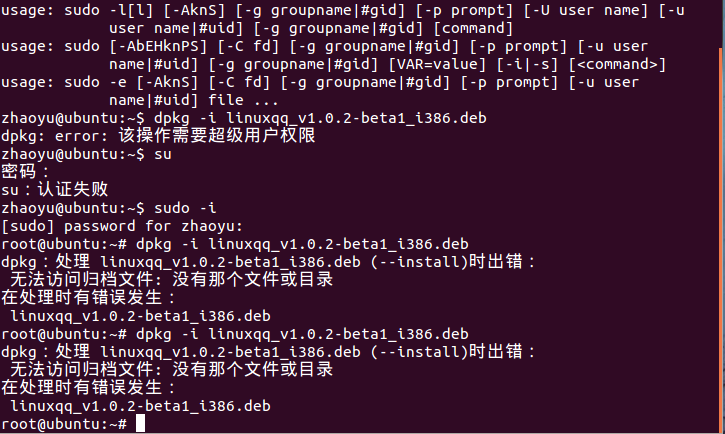This screenshot has width=725, height=434.
Task: Click the '[sudo] password for zhaoyu:' line
Action: [x=122, y=226]
